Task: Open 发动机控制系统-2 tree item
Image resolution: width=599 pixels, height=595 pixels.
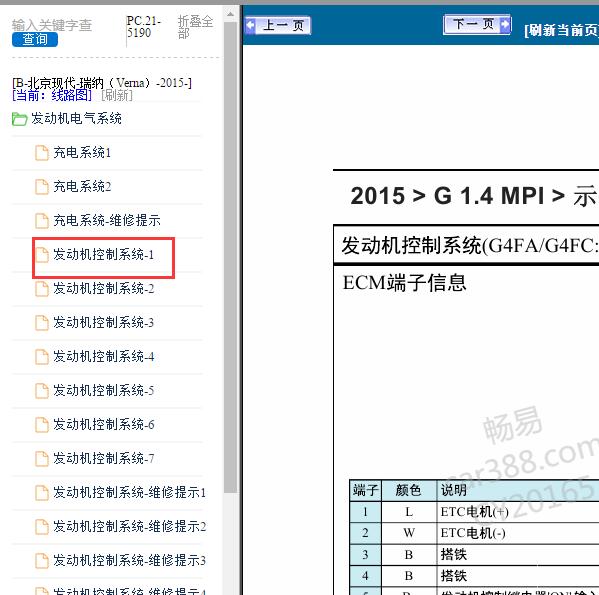Action: [104, 288]
